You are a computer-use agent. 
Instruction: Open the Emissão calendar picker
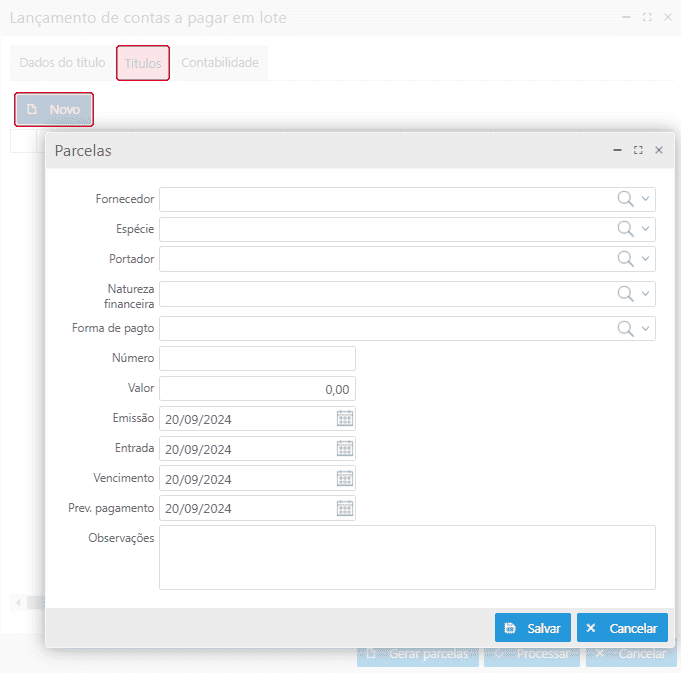point(345,419)
